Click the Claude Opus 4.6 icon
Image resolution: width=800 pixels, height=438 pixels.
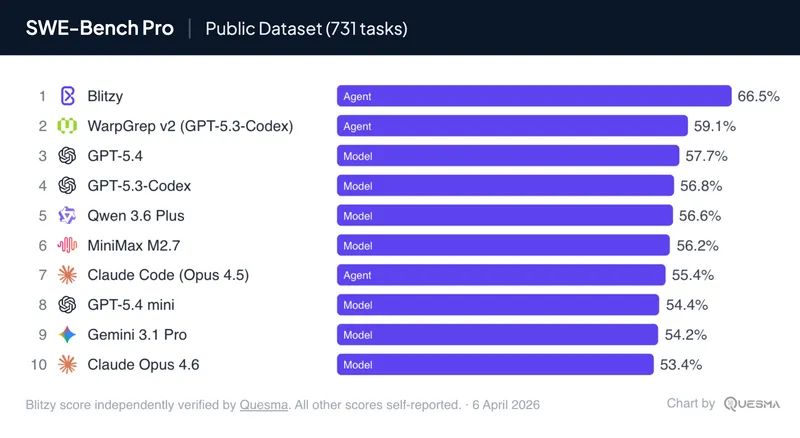coord(68,365)
